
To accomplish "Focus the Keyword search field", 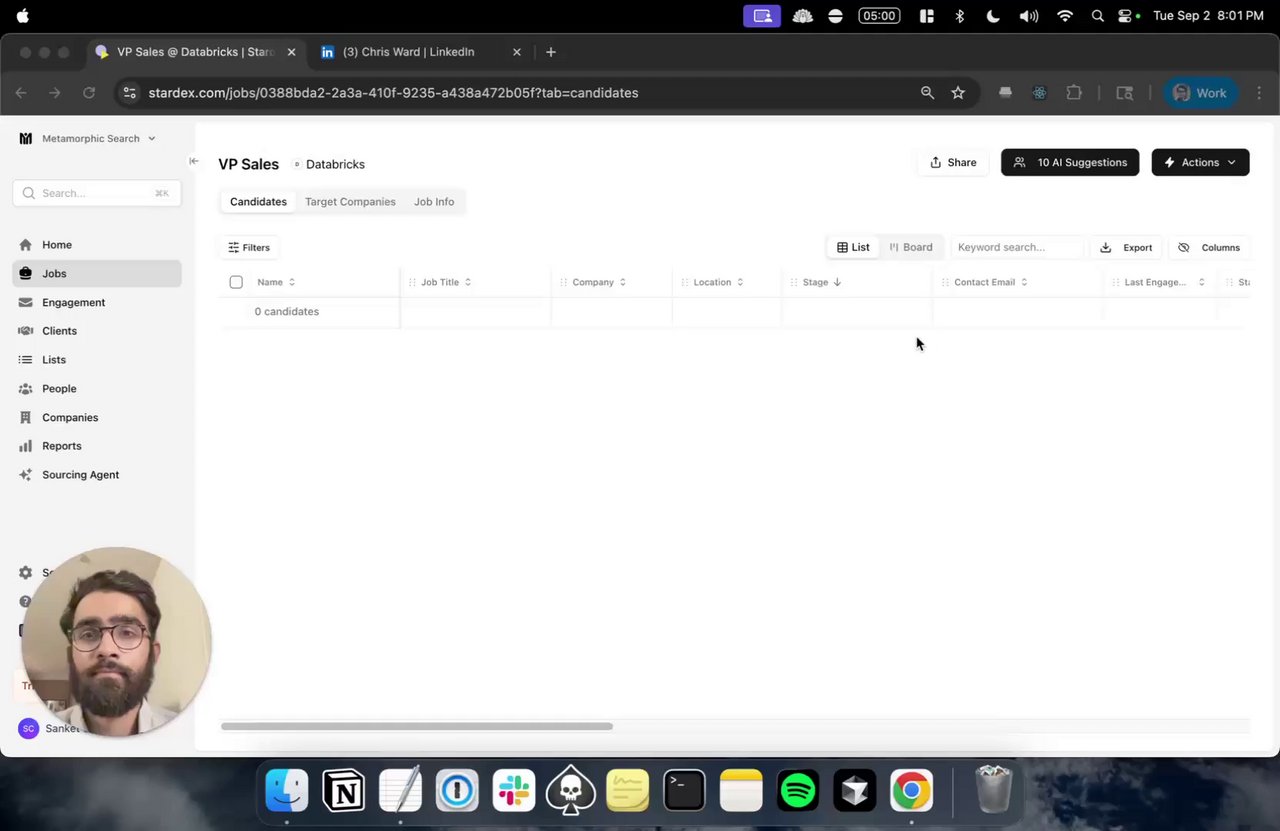I will coord(1016,247).
